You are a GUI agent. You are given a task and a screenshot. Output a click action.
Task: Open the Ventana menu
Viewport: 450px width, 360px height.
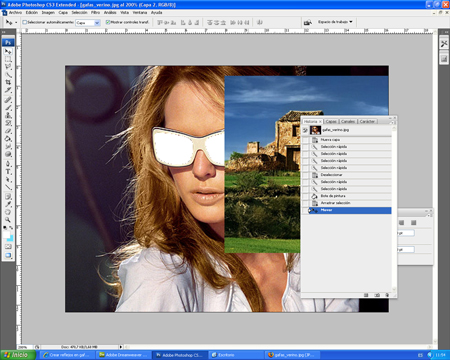tap(140, 13)
